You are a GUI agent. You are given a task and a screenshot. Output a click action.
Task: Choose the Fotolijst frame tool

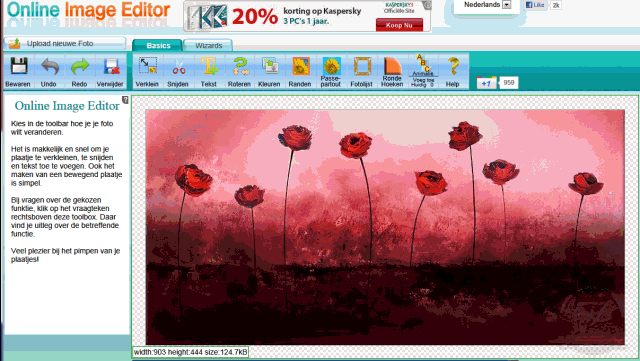point(362,66)
